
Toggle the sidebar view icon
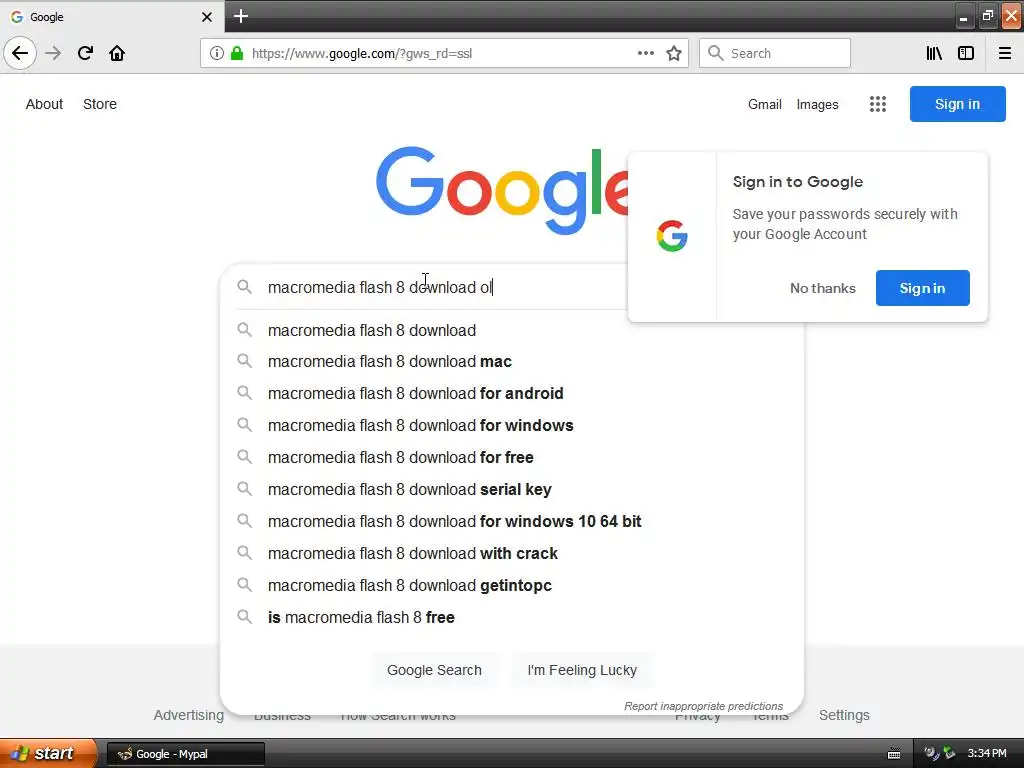[966, 53]
